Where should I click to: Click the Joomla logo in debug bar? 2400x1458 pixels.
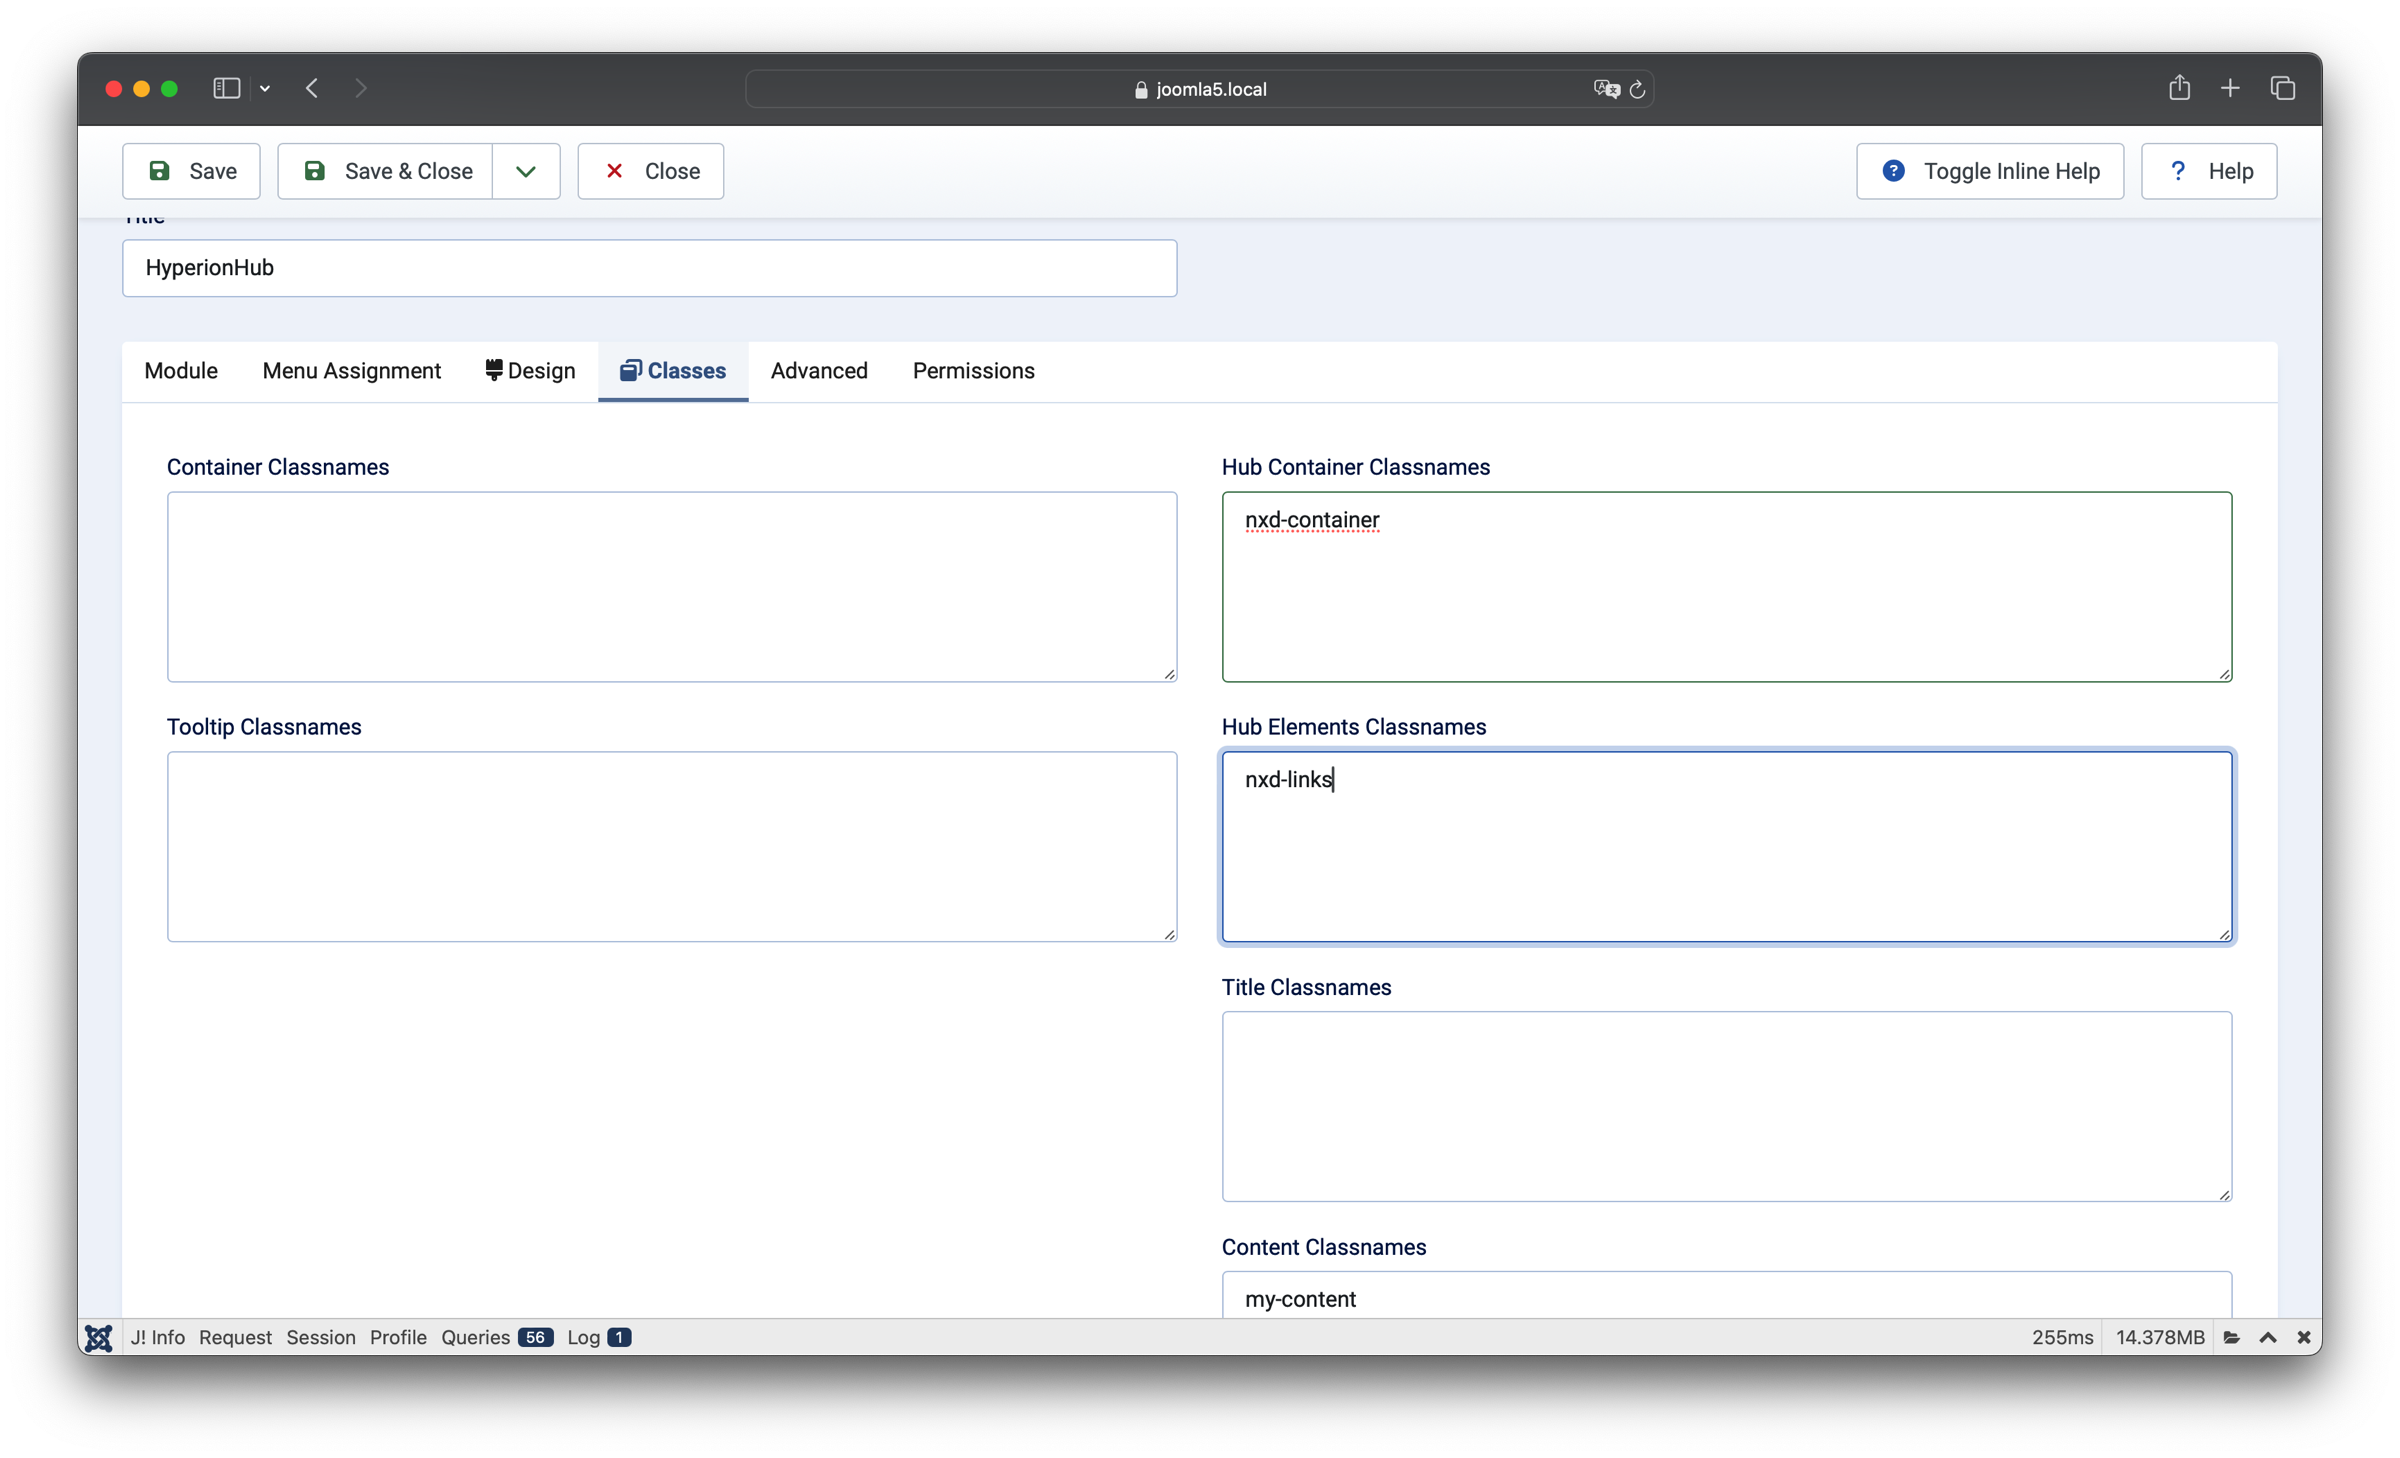[99, 1338]
